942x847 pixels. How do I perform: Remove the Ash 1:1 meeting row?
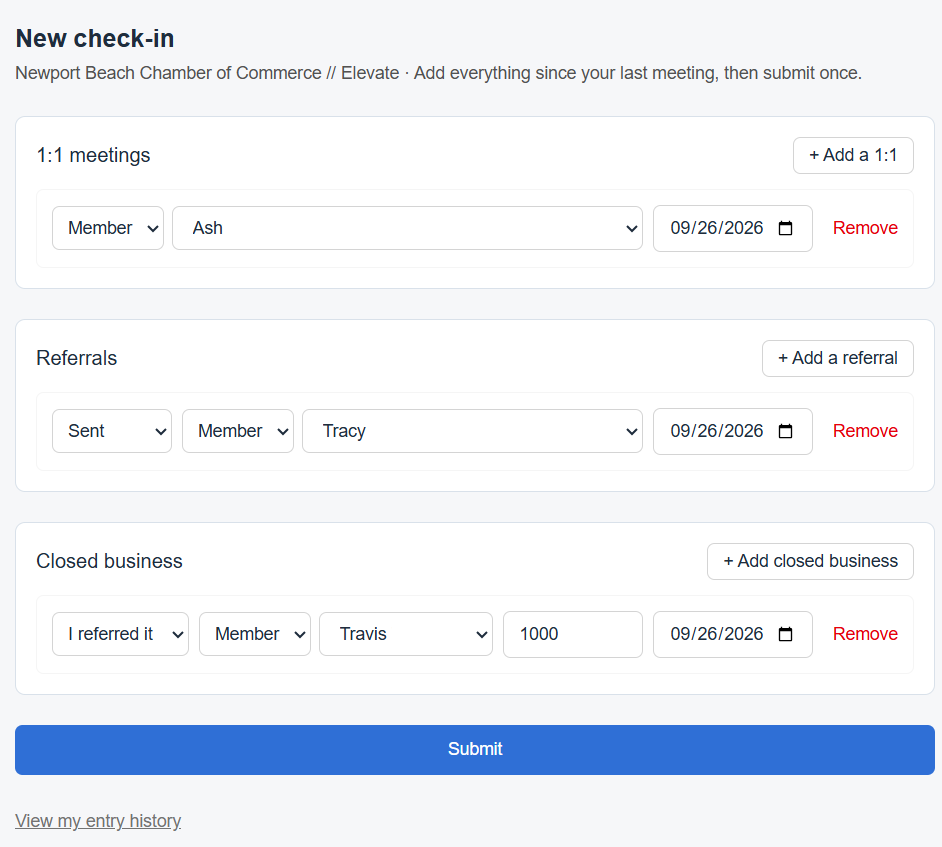pos(865,228)
